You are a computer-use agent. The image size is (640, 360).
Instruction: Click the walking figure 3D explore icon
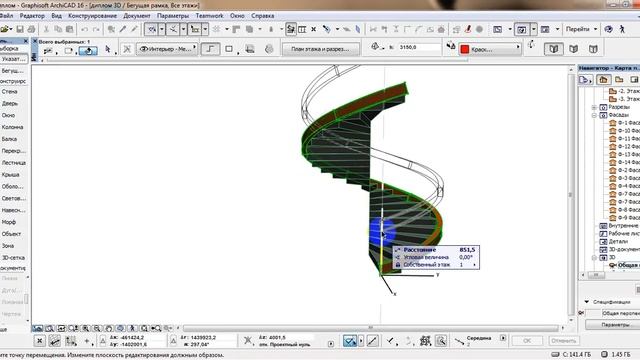pos(622,29)
